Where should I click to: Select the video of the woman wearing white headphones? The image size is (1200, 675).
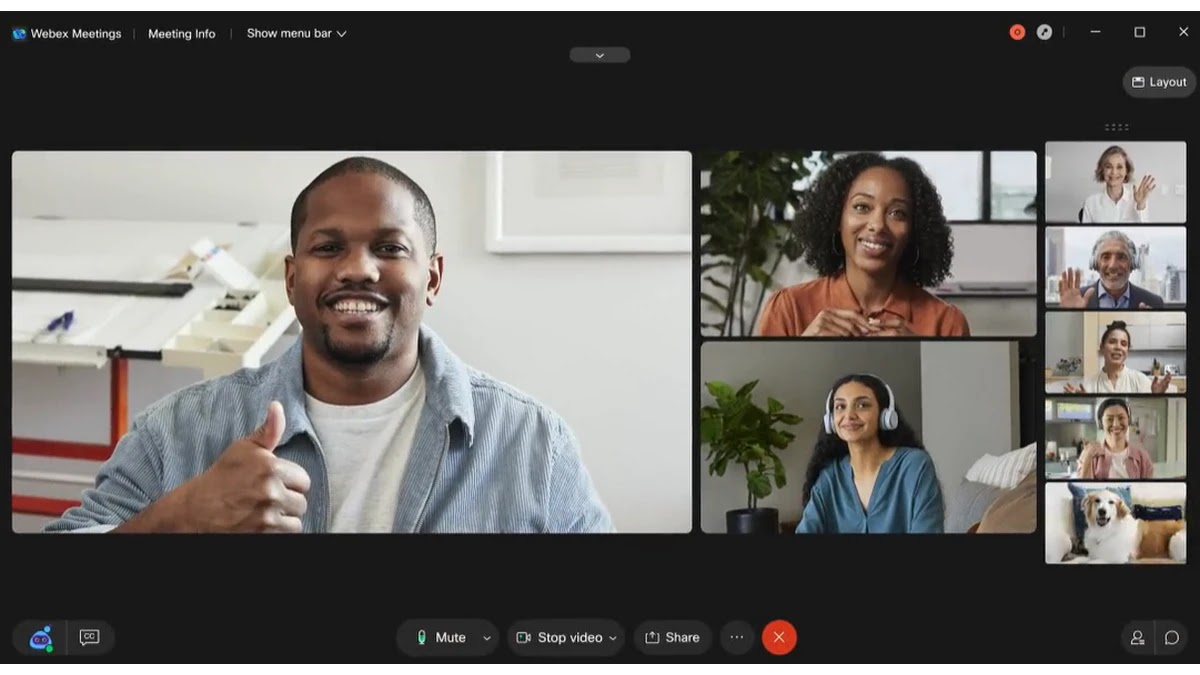[x=868, y=437]
